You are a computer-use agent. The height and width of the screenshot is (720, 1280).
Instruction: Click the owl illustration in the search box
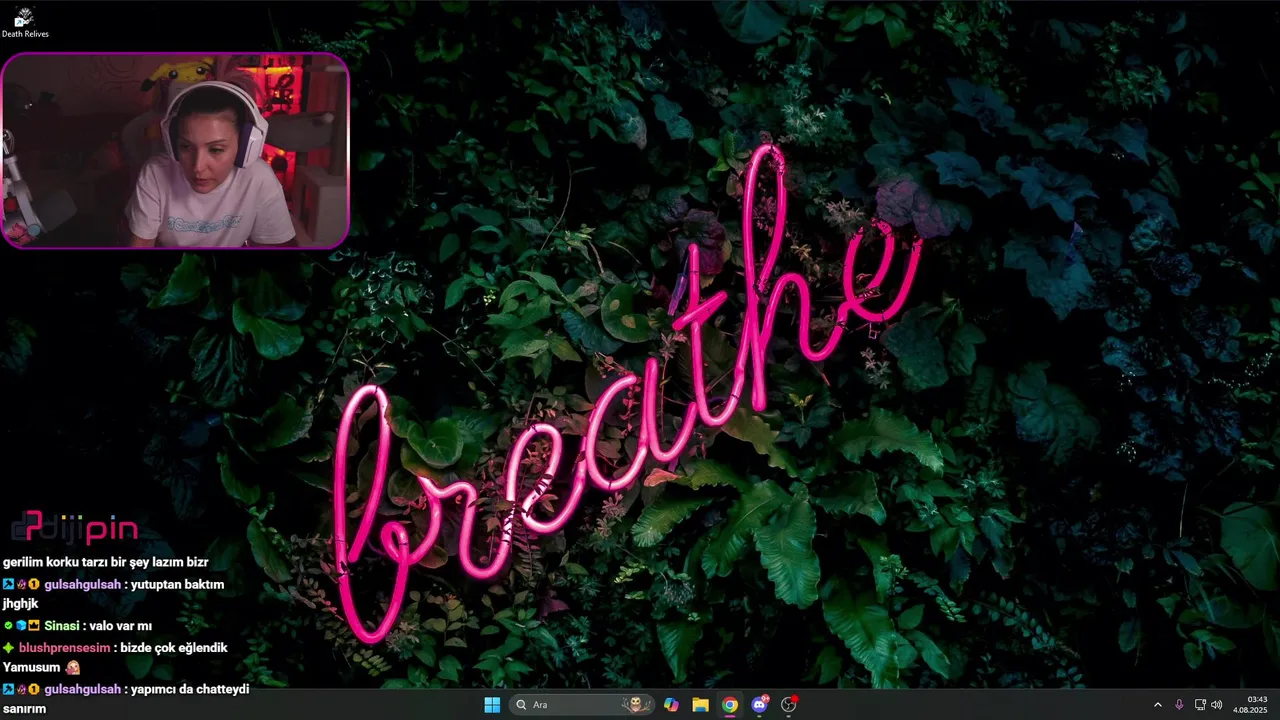pyautogui.click(x=635, y=705)
